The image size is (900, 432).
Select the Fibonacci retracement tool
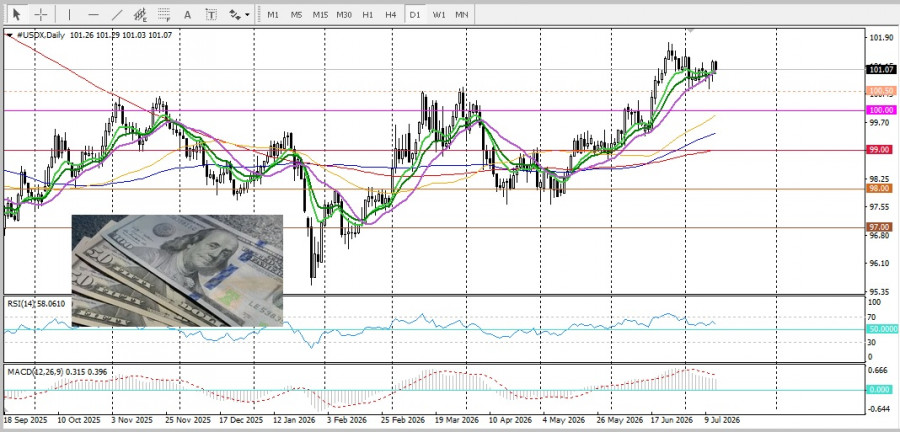pyautogui.click(x=164, y=14)
